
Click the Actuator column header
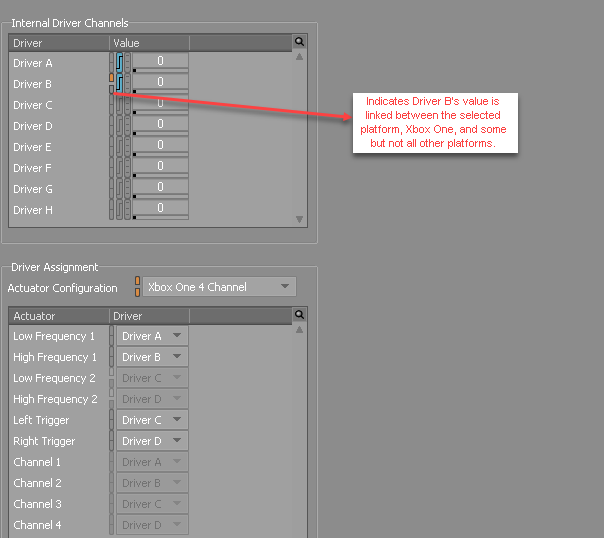point(59,316)
